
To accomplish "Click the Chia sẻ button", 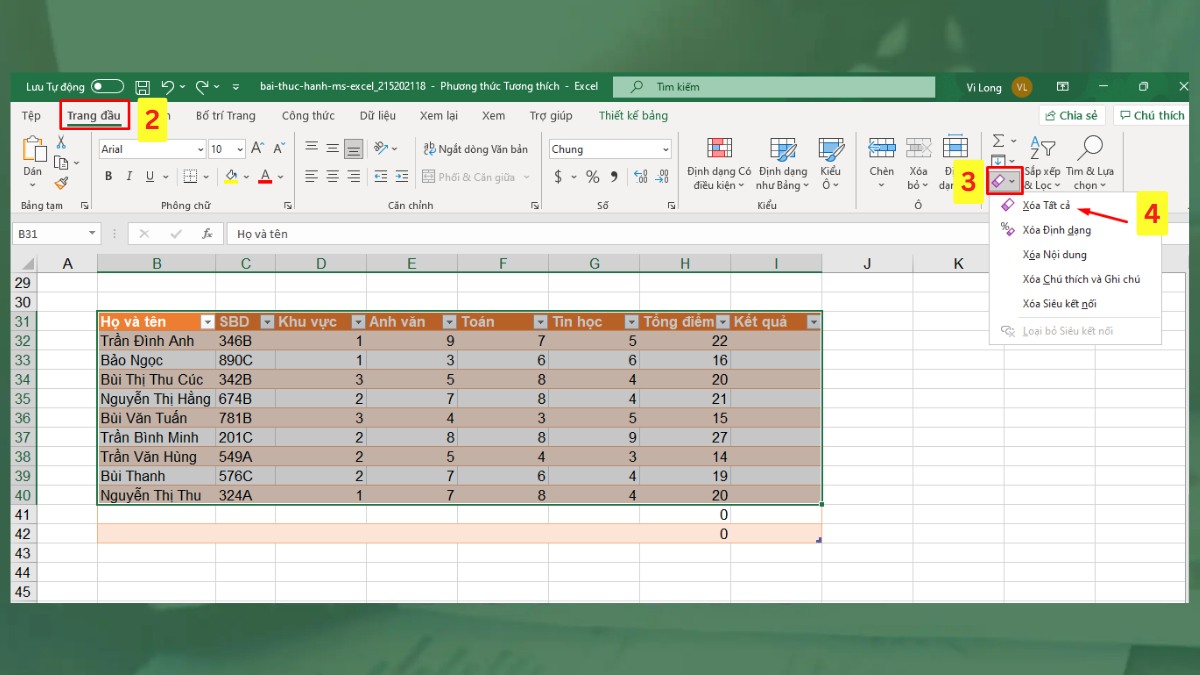I will pos(1073,115).
